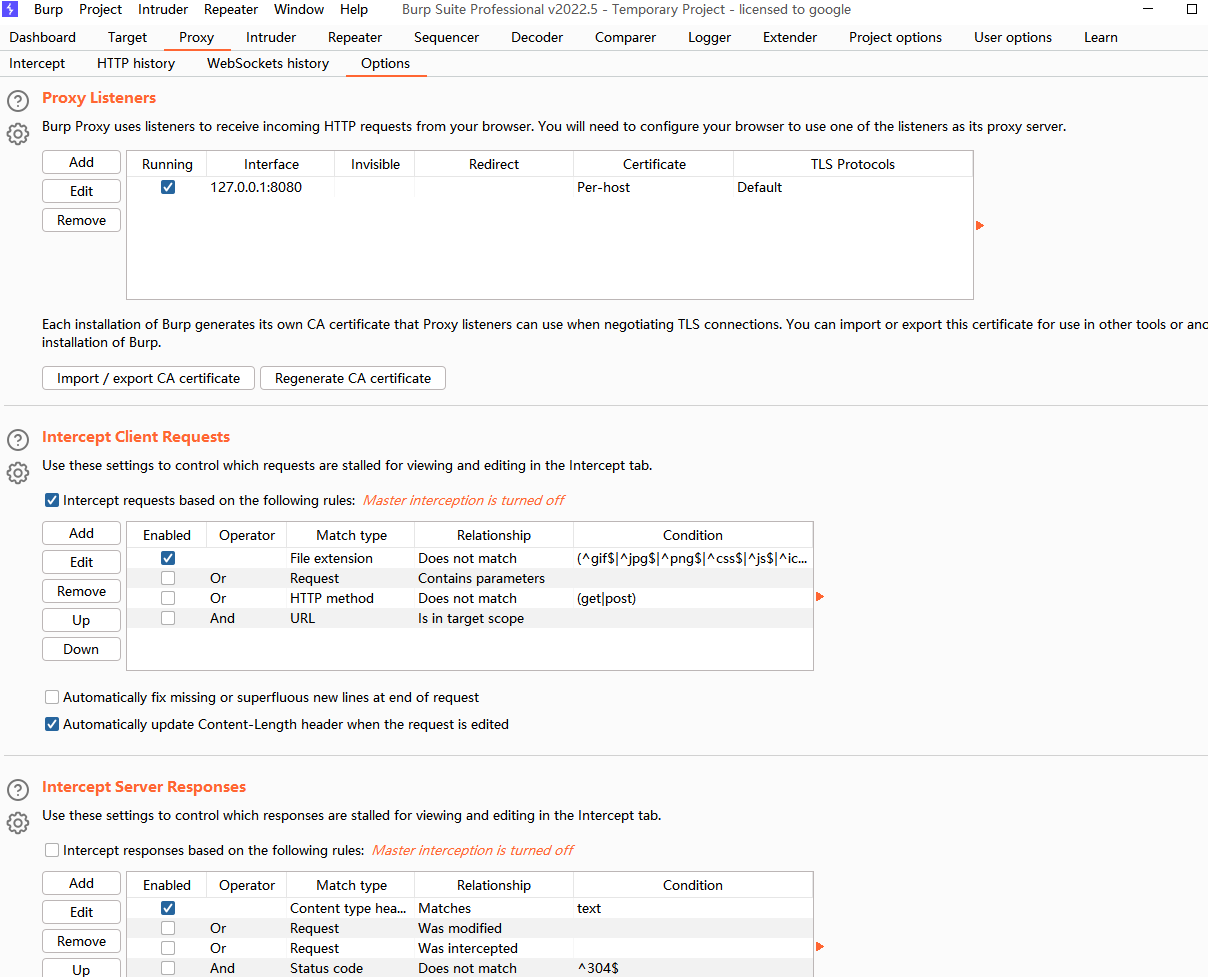The width and height of the screenshot is (1208, 977).
Task: Move client request rule Down
Action: 81,649
